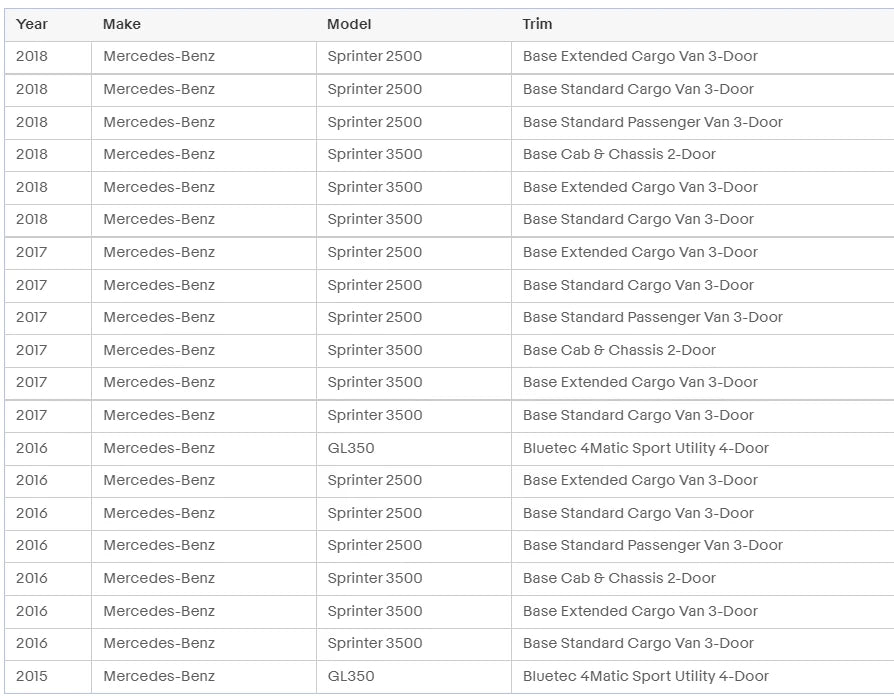Image resolution: width=894 pixels, height=699 pixels.
Task: Click the 2017 Sprinter 3500 Base Cab & Chassis trim
Action: (619, 350)
